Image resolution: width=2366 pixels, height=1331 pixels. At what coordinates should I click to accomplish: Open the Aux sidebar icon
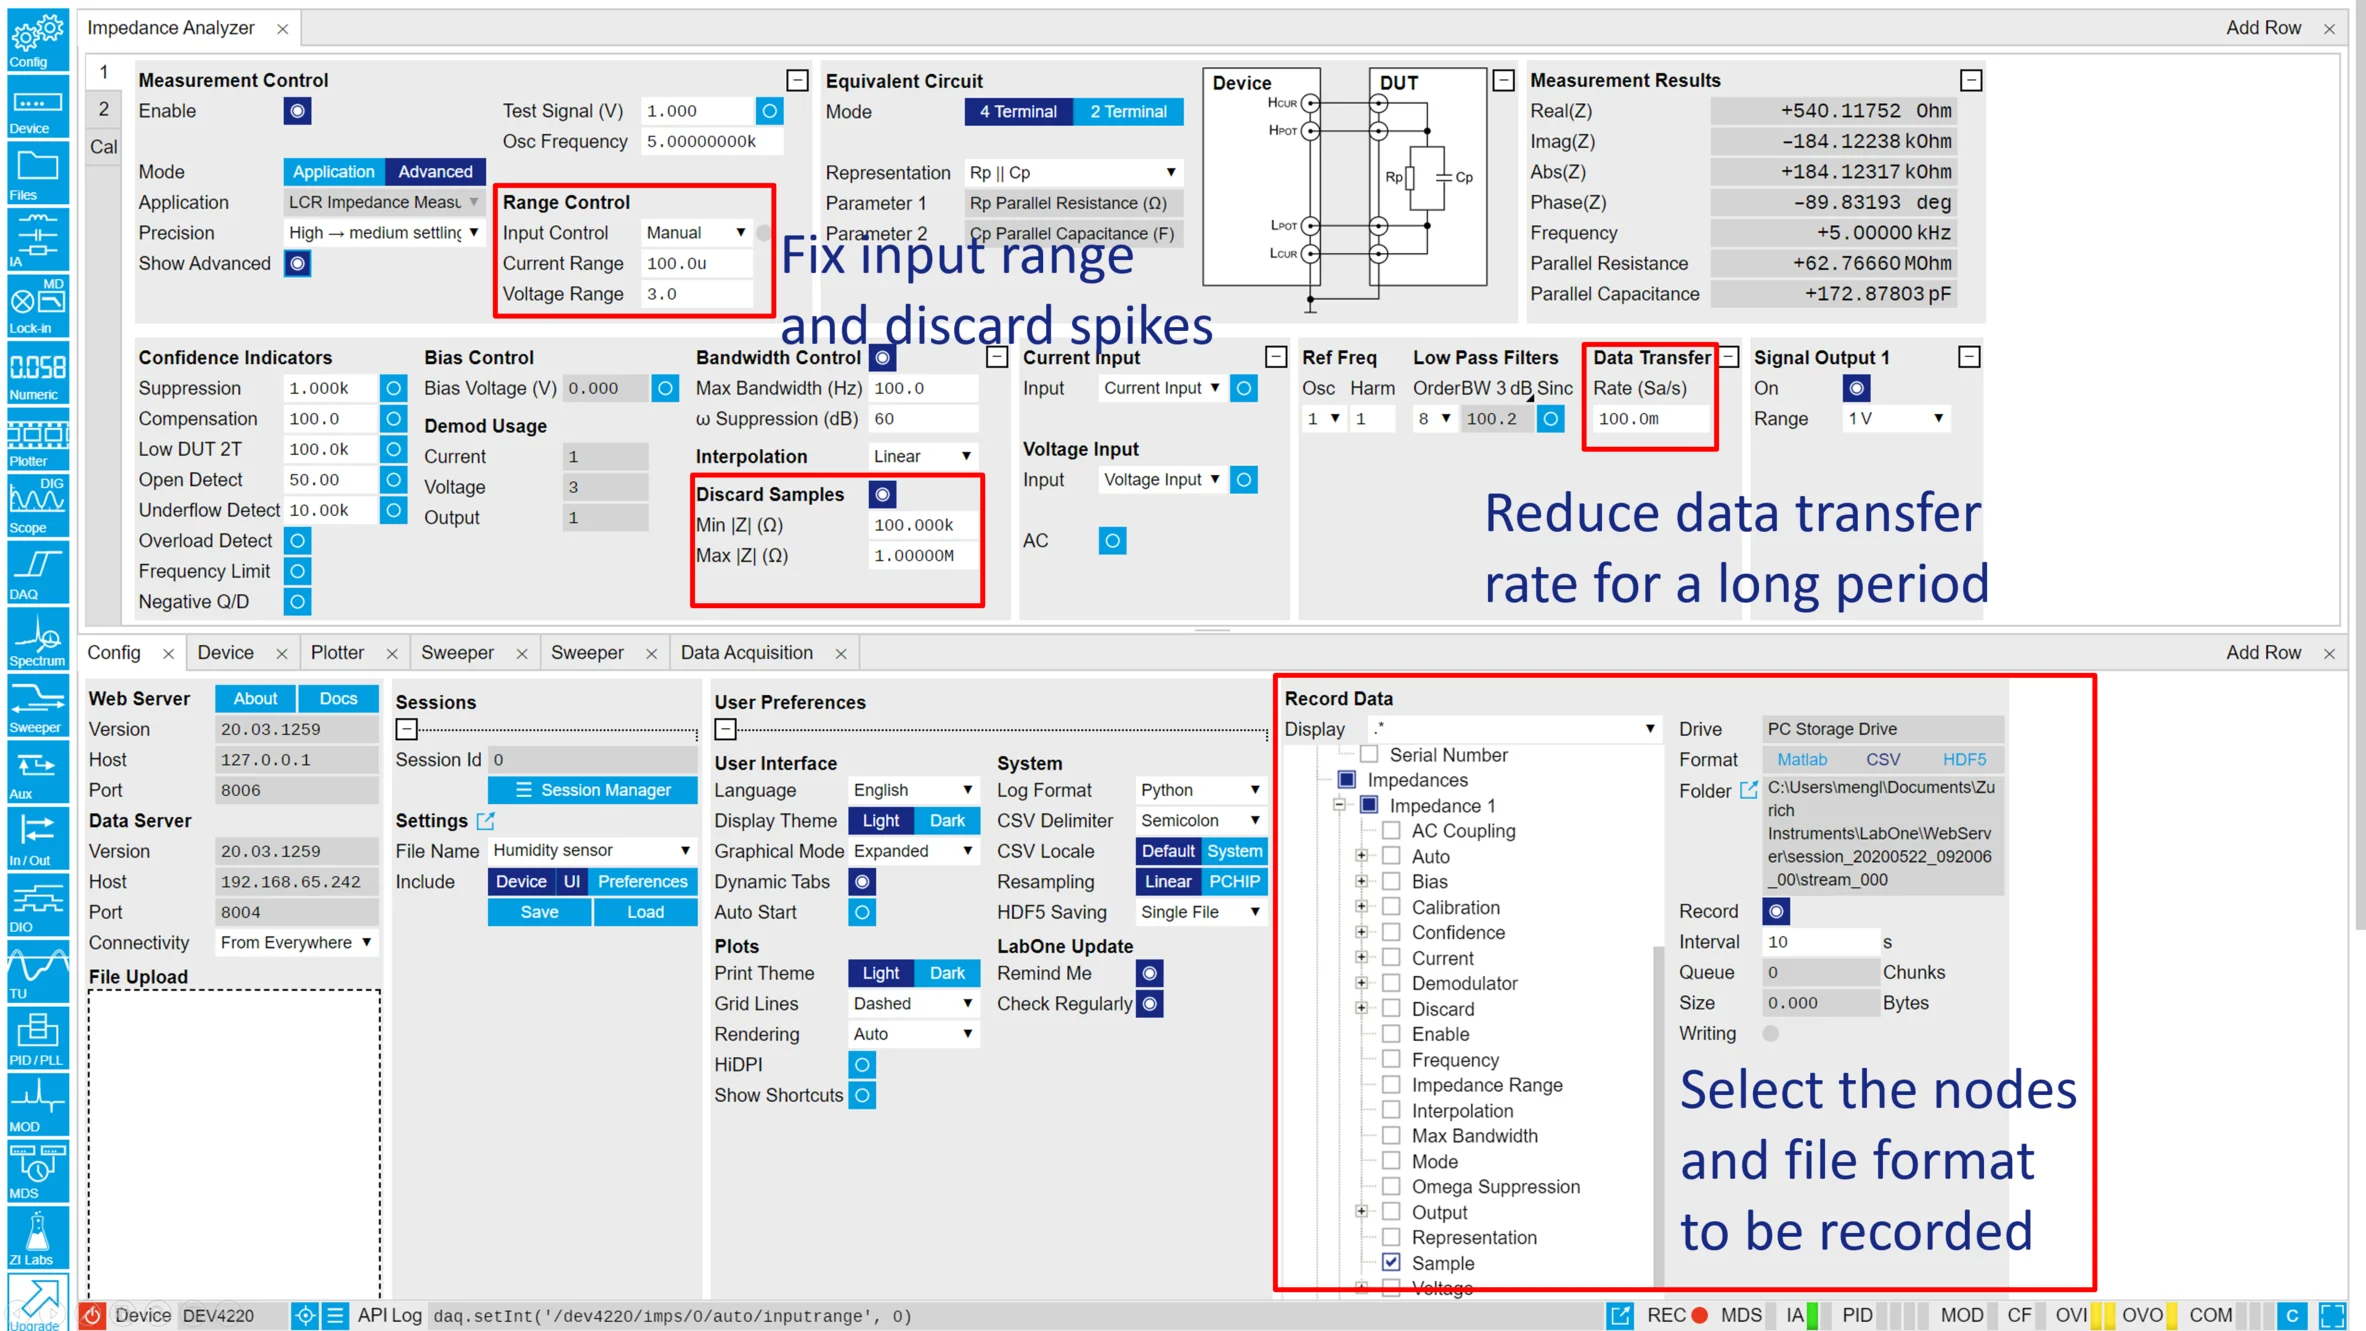(37, 771)
